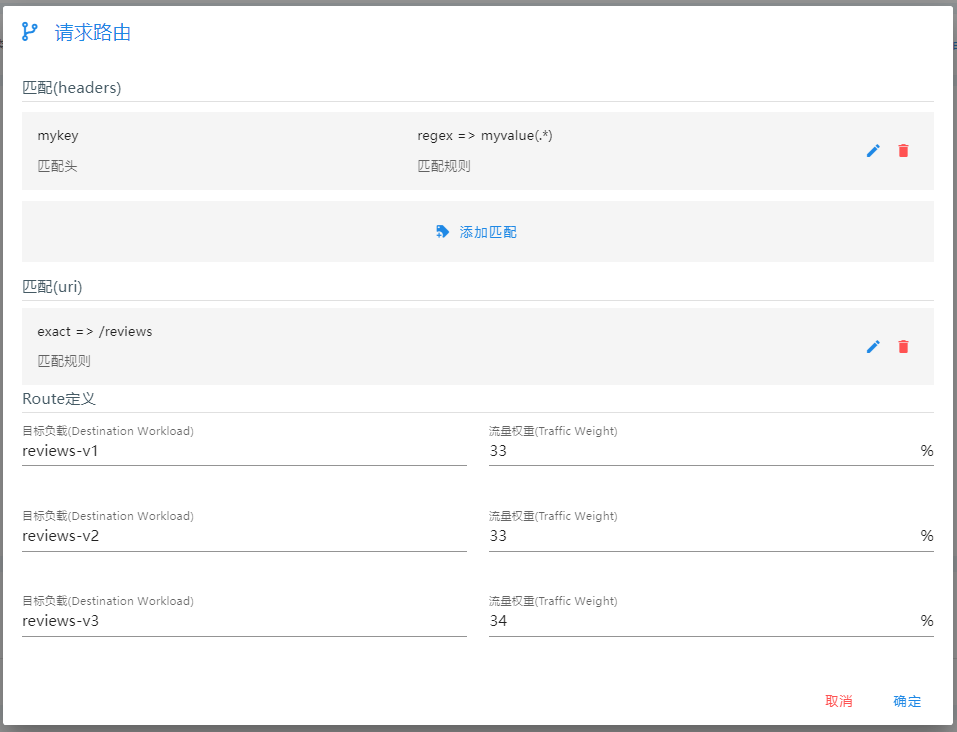Focus the reviews-v2 destination workload field
Image resolution: width=957 pixels, height=732 pixels.
point(244,536)
